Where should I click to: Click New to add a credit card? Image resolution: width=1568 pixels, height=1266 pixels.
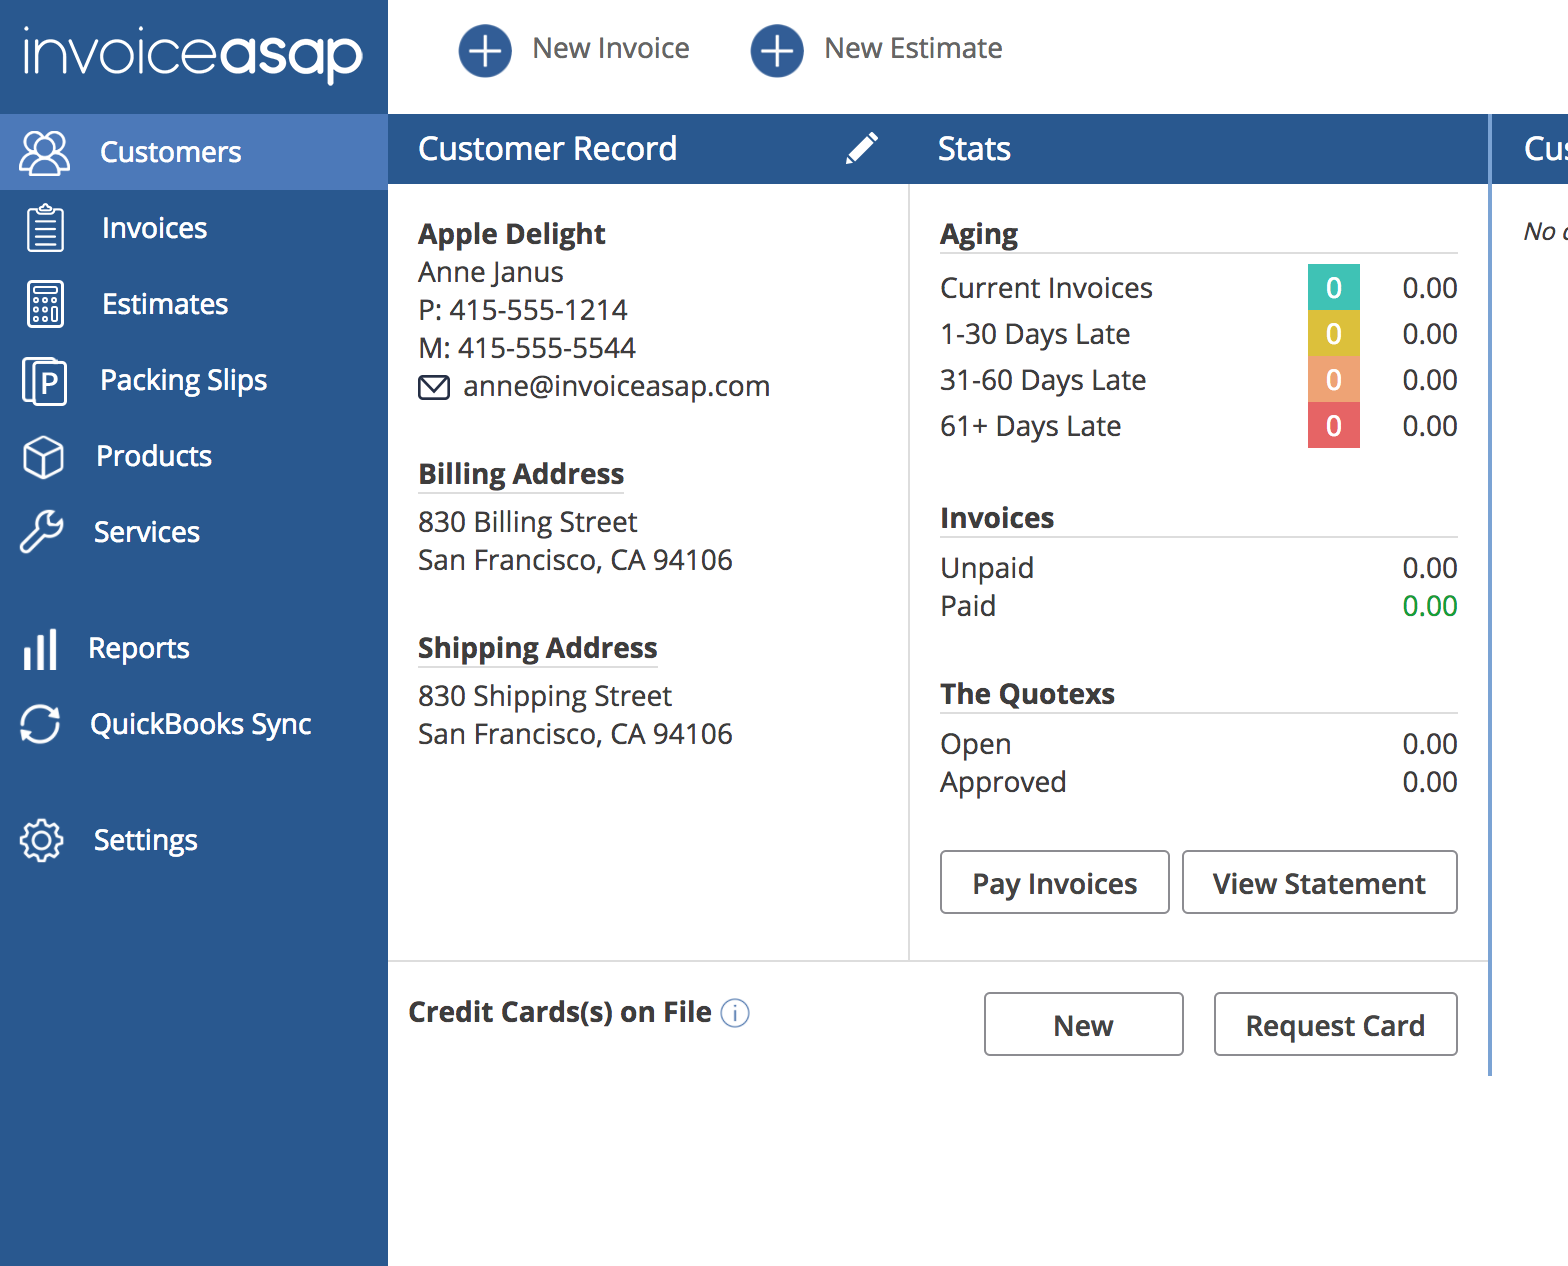[1083, 1024]
